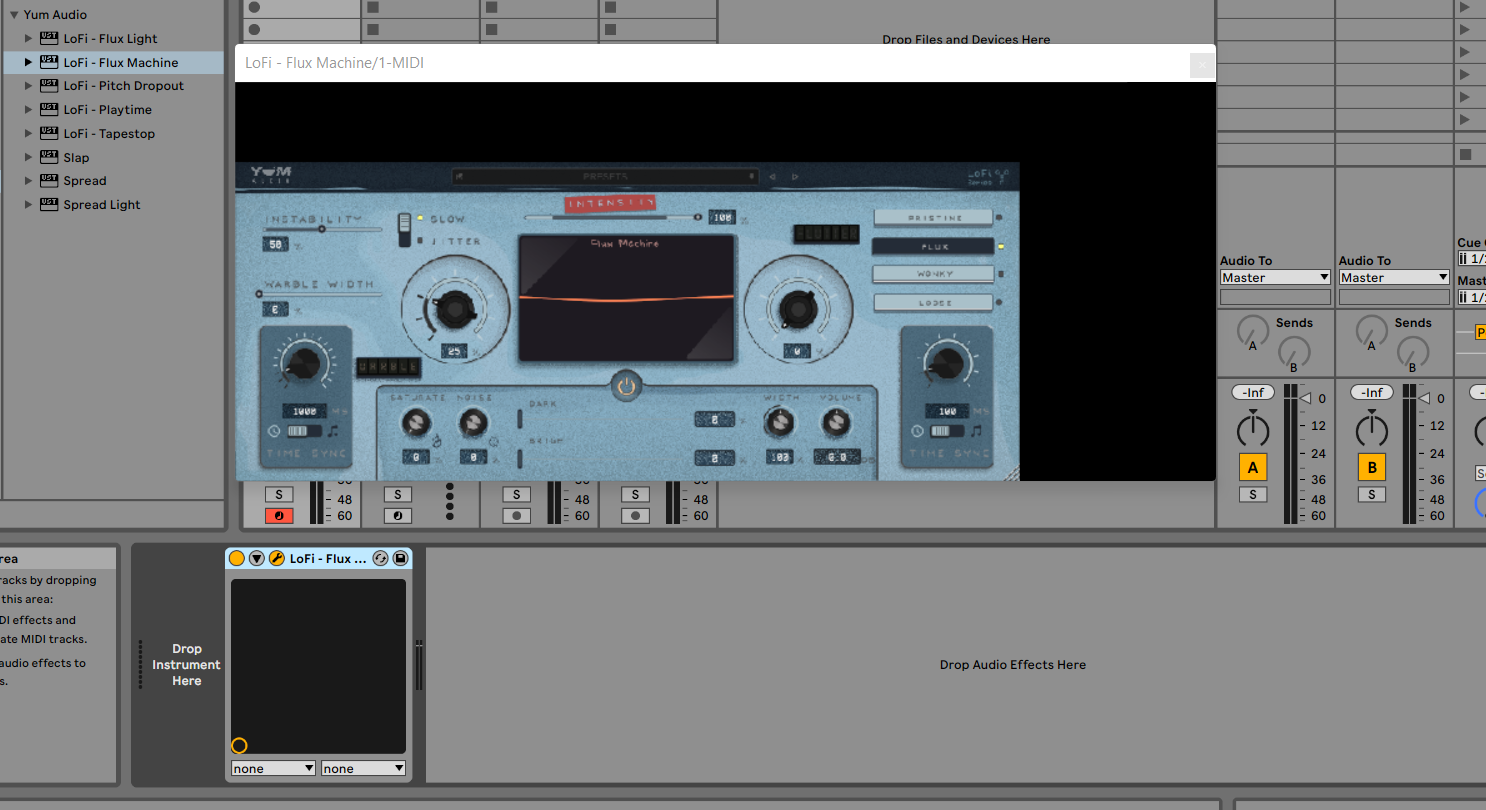
Task: Click the save preset disk icon on the device
Action: pos(400,558)
